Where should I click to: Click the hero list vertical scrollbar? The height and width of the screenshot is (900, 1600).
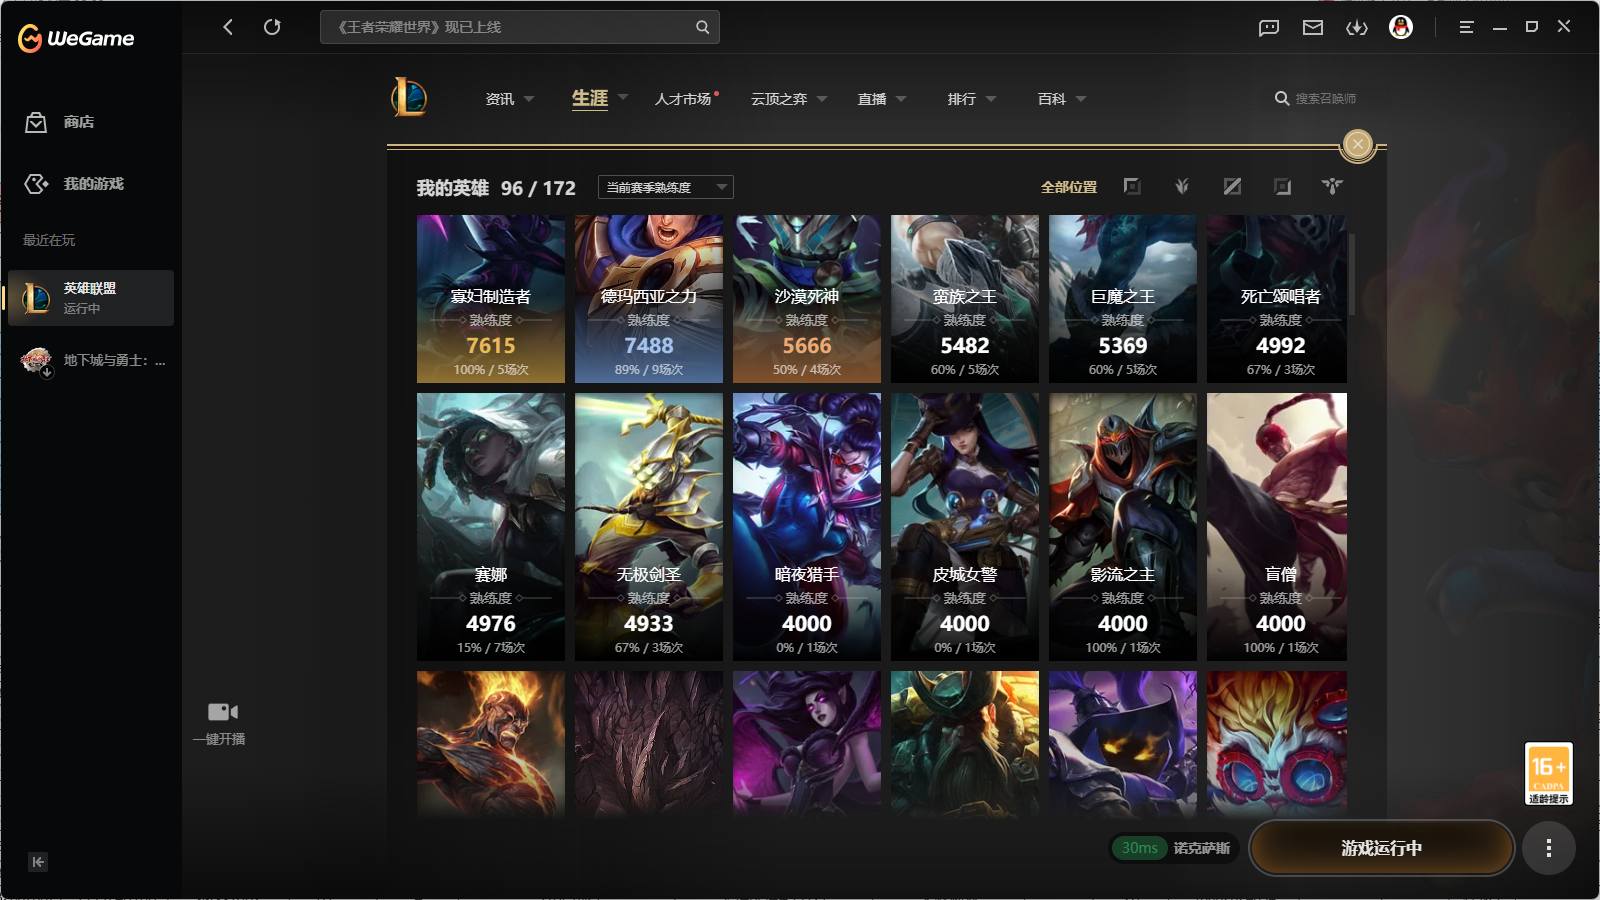point(1351,275)
